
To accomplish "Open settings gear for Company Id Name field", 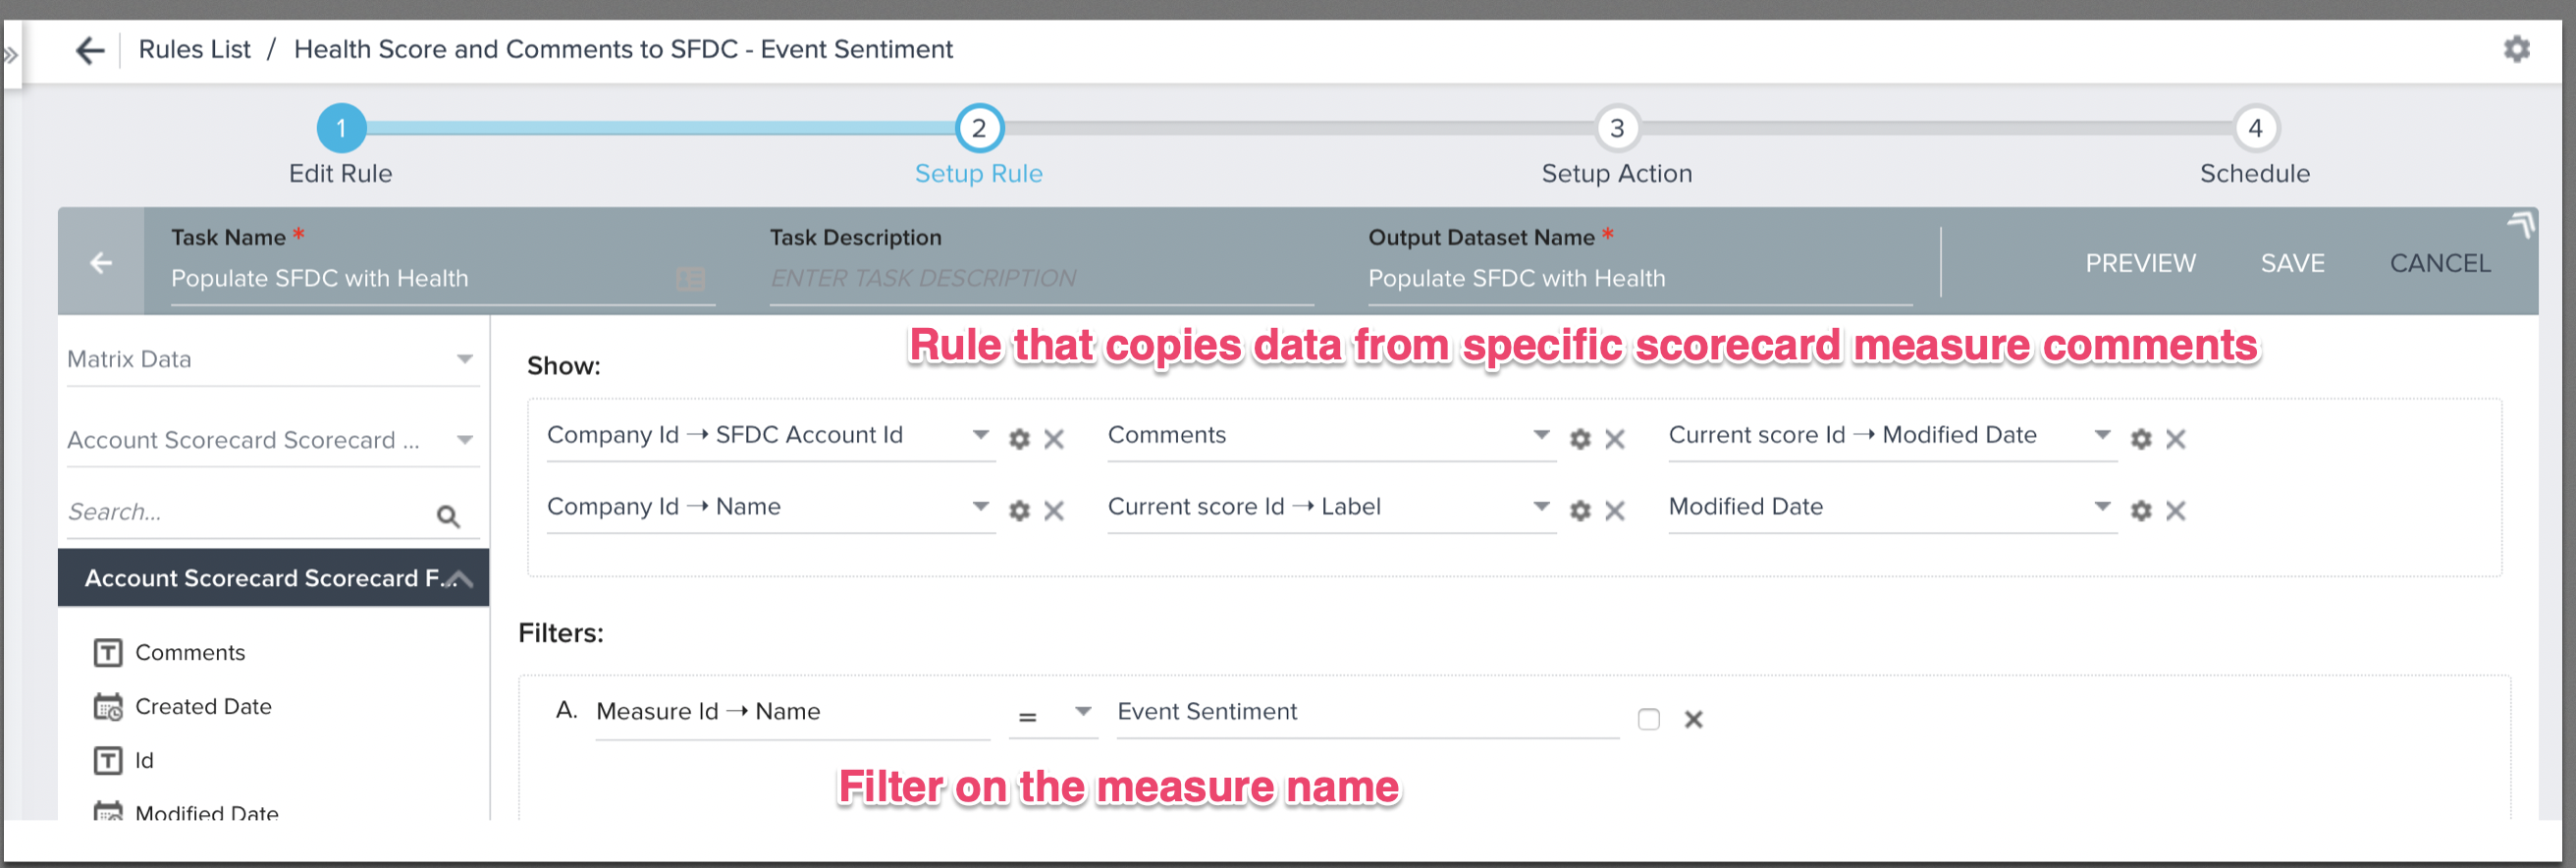I will (x=1019, y=511).
